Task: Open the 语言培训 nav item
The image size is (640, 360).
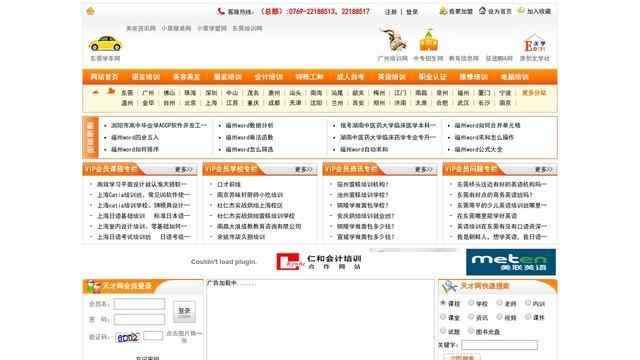Action: 146,77
